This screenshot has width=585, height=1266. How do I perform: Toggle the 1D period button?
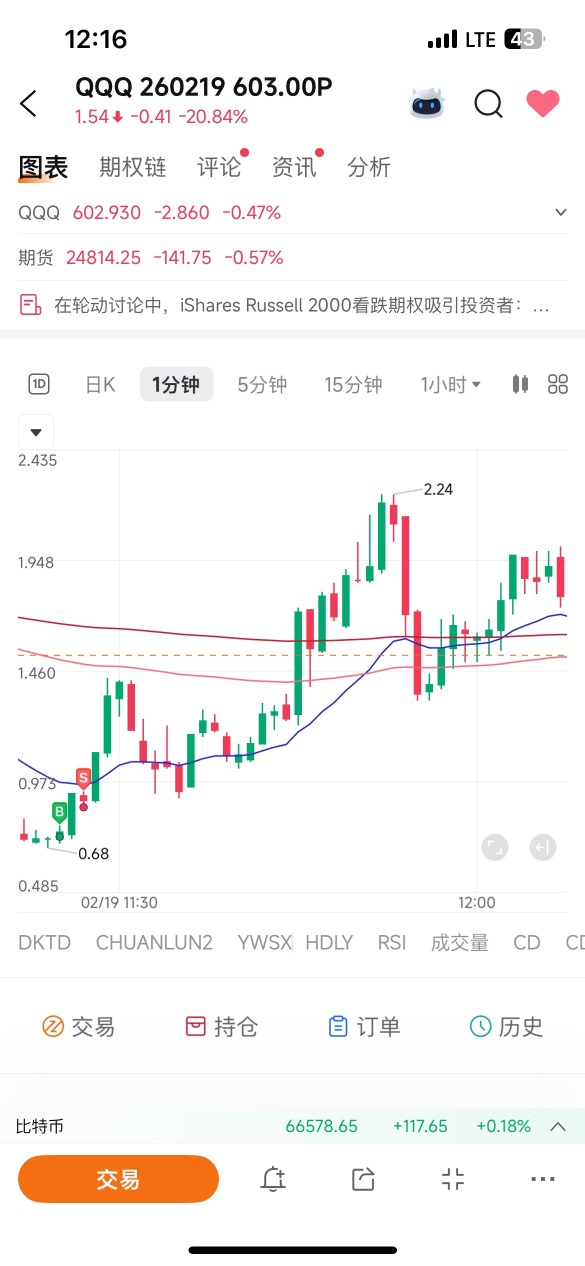[x=39, y=384]
